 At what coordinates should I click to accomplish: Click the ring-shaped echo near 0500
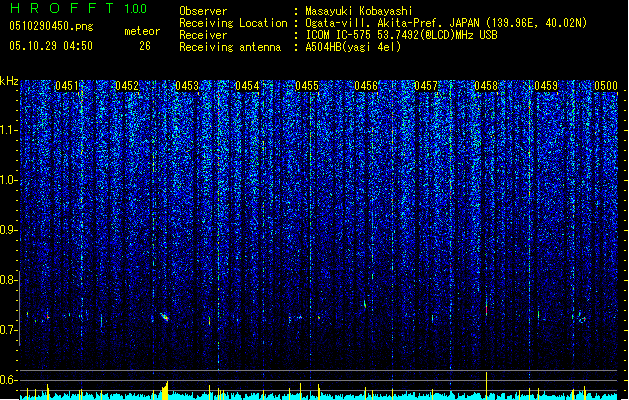point(583,320)
